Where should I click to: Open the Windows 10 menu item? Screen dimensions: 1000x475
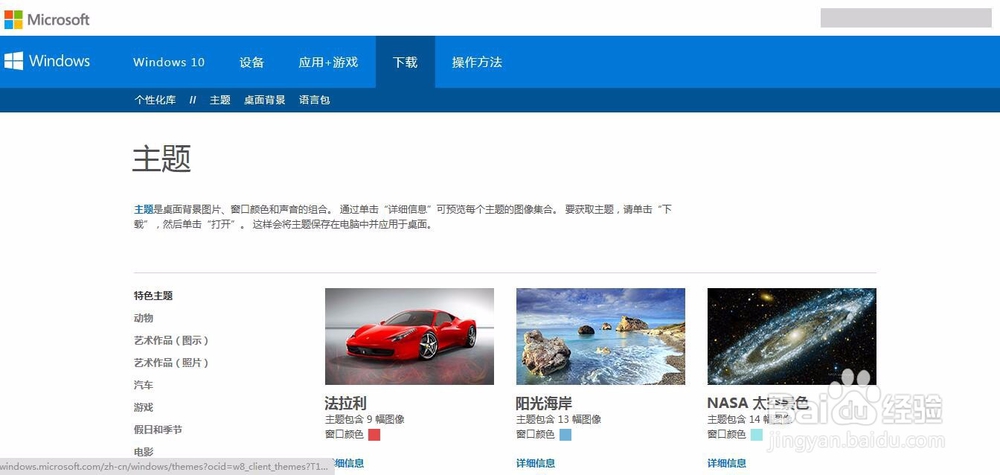point(169,62)
